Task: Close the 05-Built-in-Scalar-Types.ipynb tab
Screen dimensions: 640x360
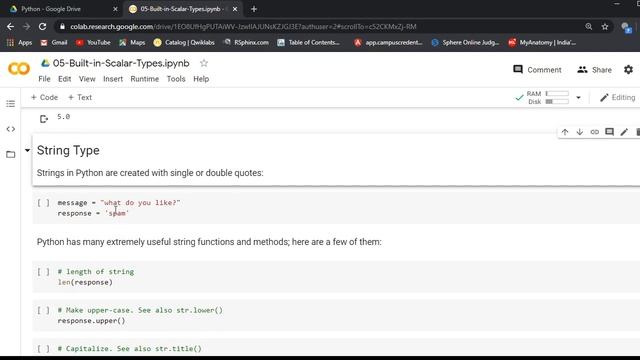Action: [x=235, y=9]
